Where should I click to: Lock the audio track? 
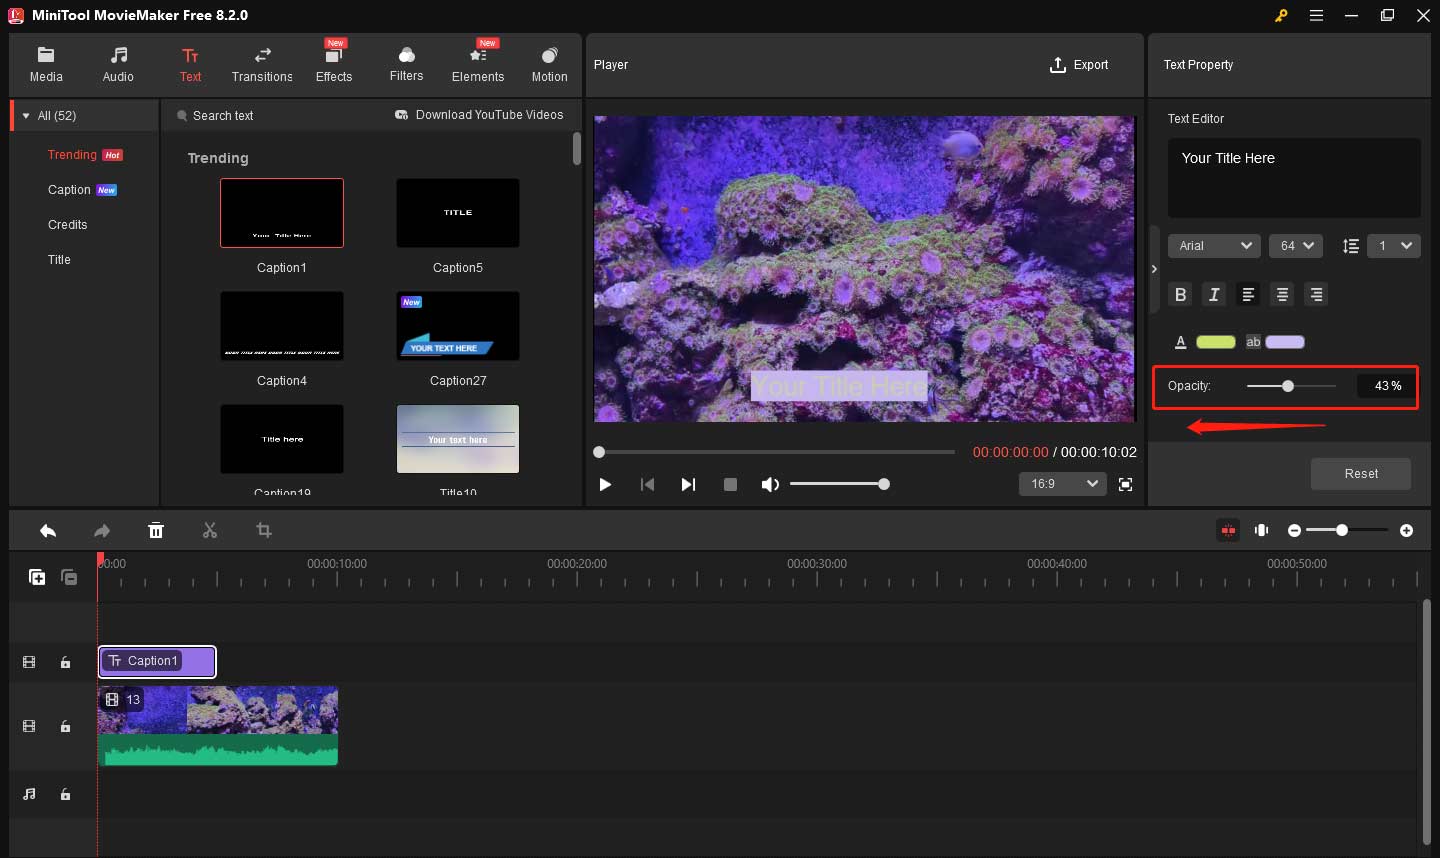pos(65,794)
